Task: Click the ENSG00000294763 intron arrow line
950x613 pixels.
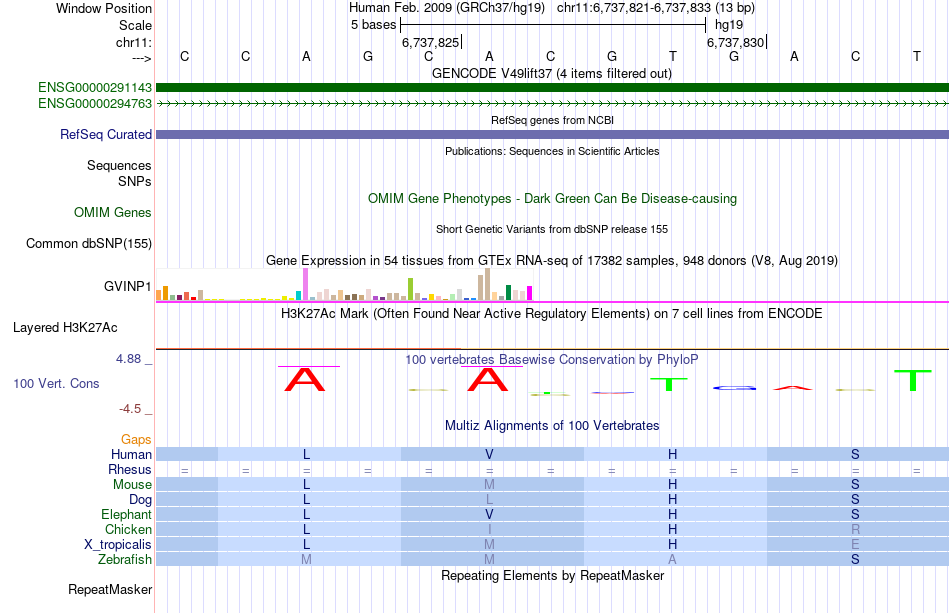Action: click(552, 104)
